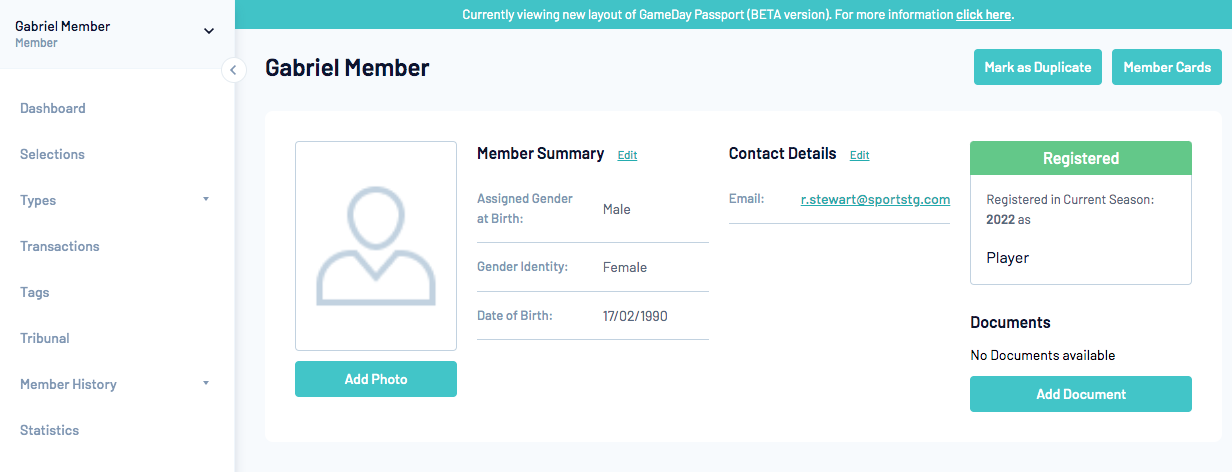Go to Selections in the sidebar
1232x472 pixels.
52,154
